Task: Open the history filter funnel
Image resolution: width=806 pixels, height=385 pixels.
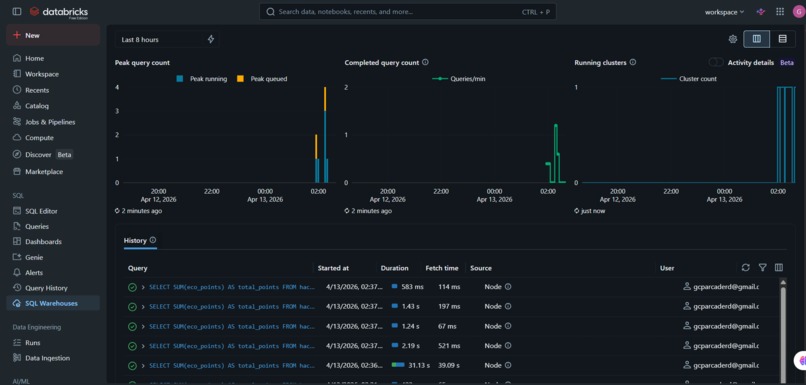Action: 762,267
